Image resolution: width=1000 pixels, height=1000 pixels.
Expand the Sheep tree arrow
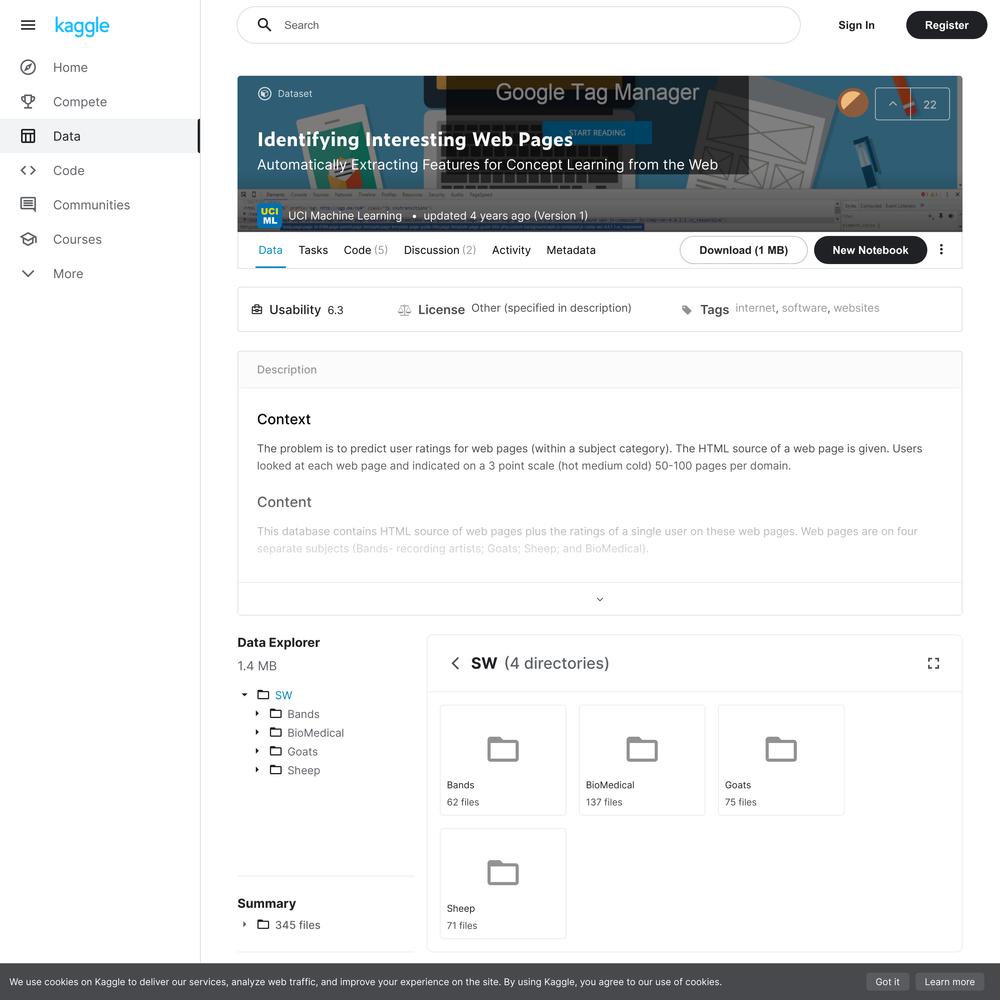point(257,770)
